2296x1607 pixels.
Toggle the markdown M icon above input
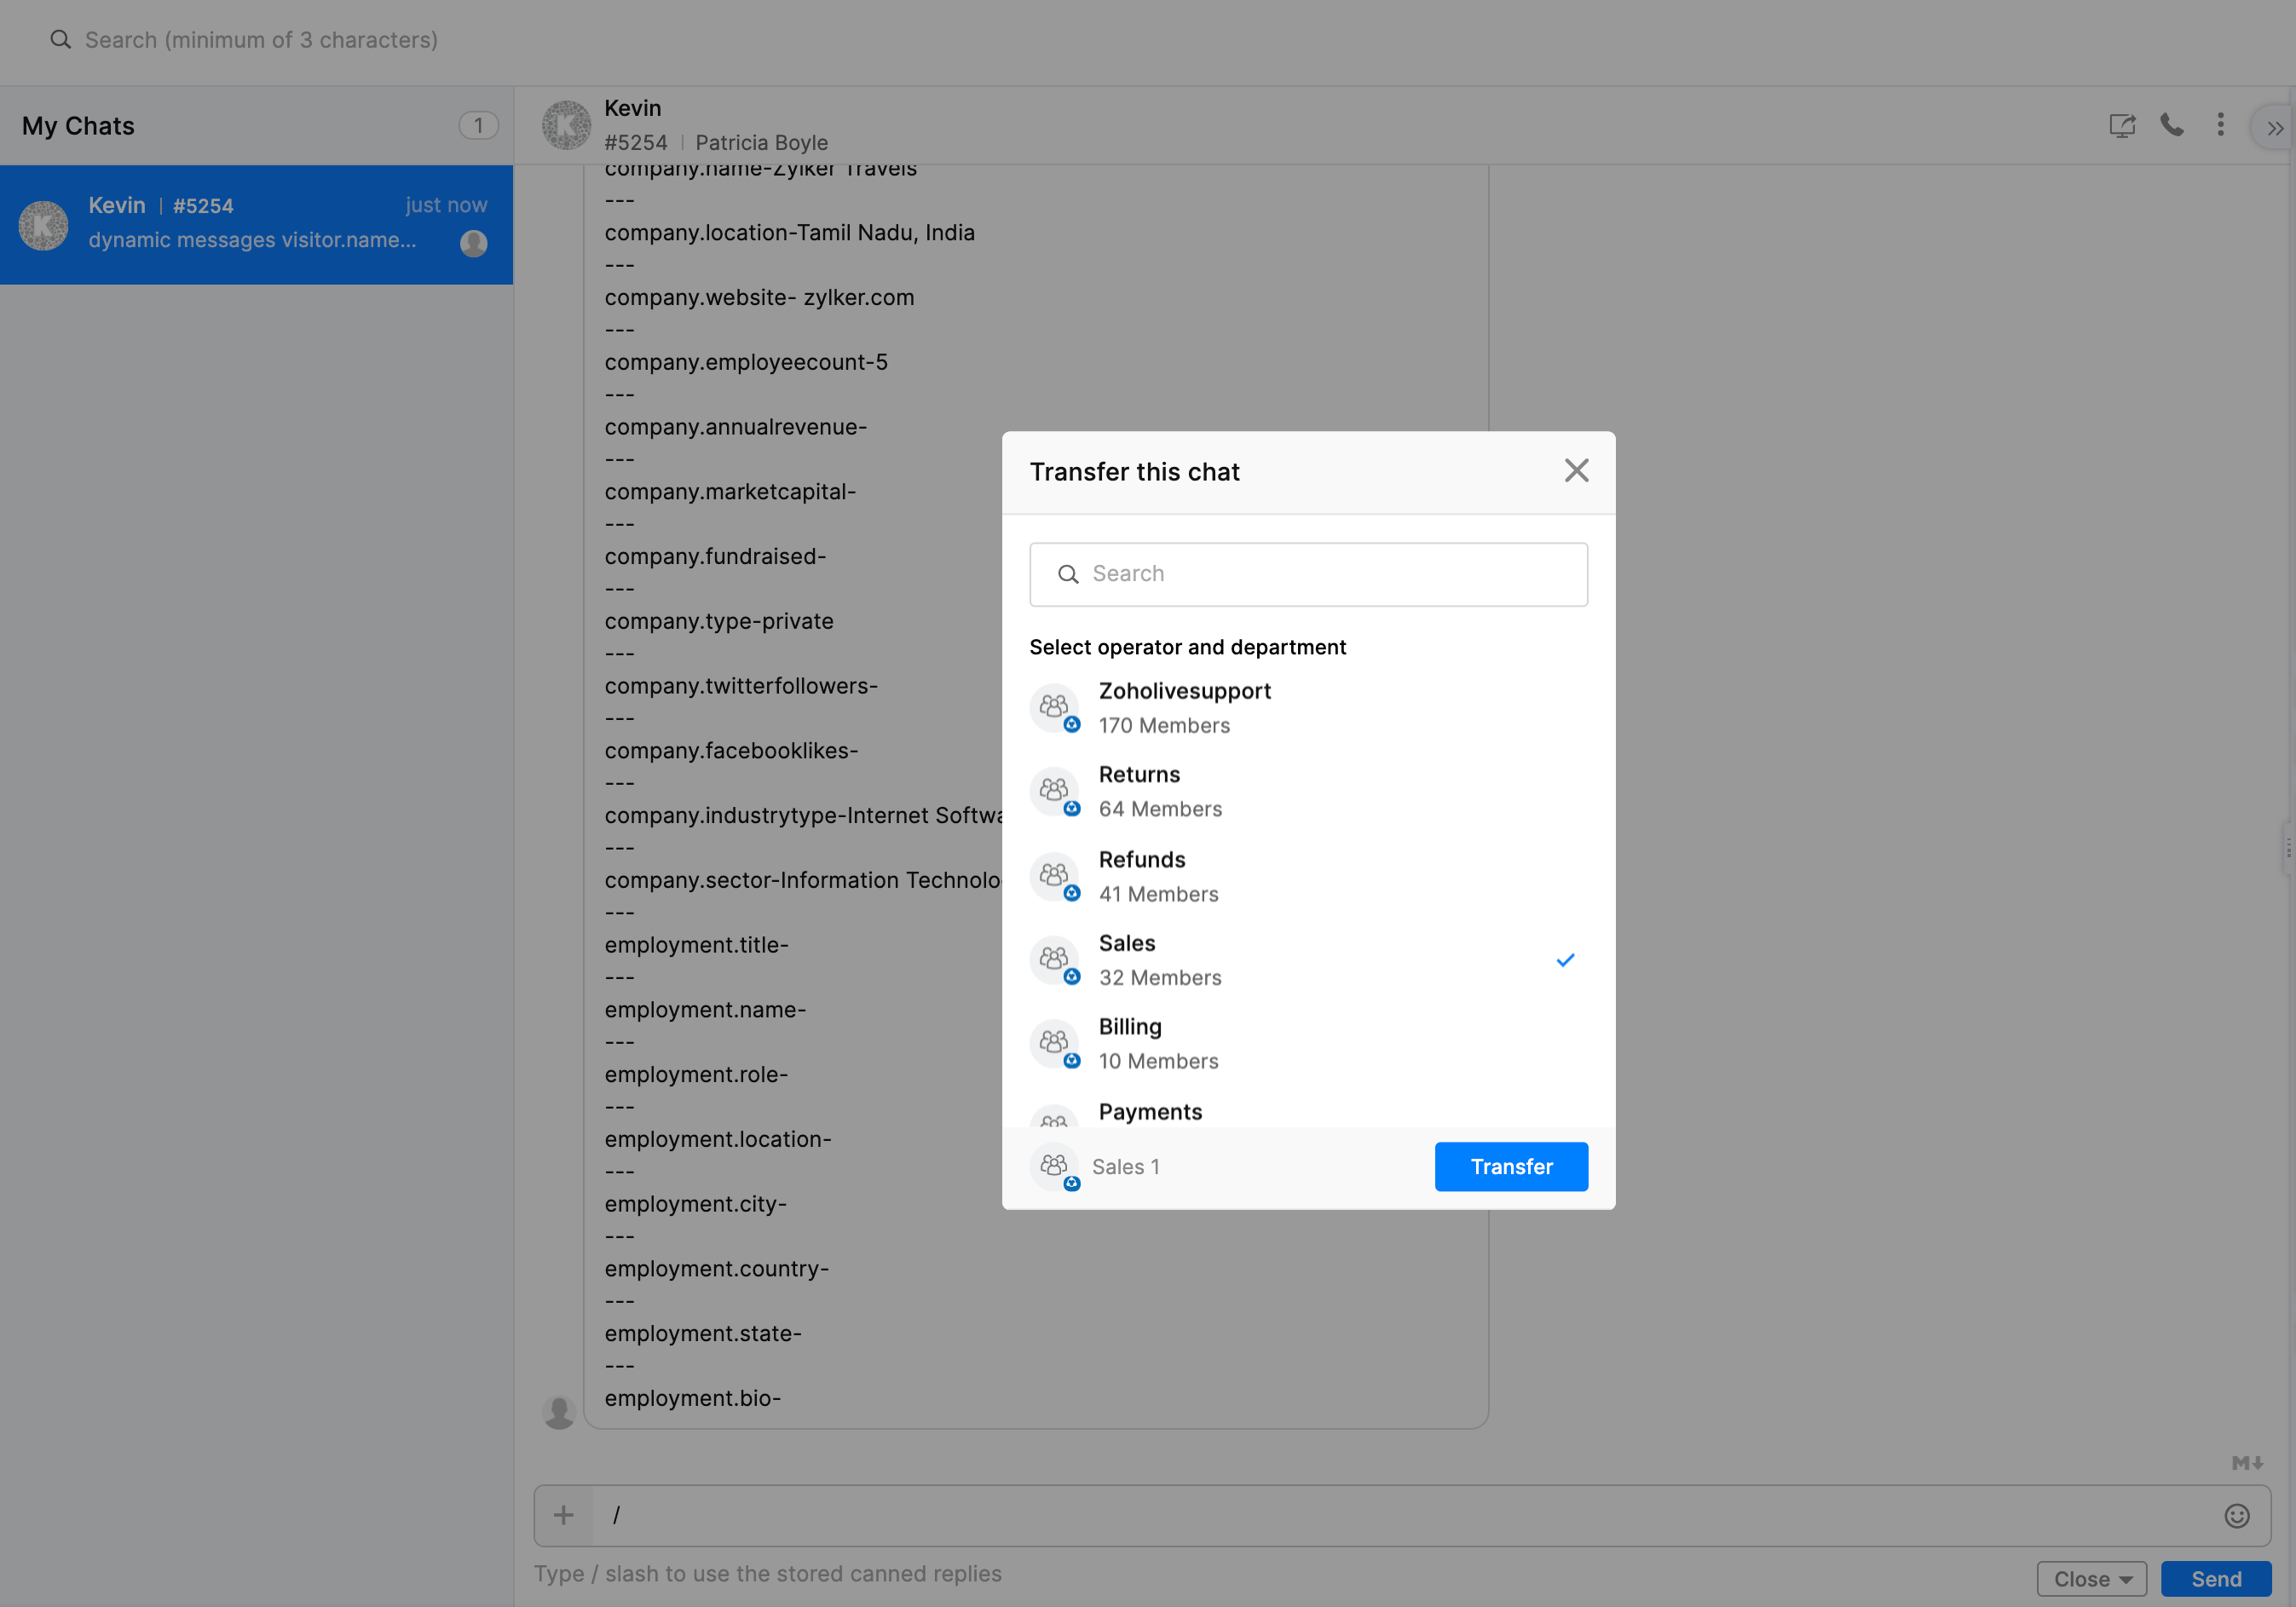[x=2246, y=1463]
